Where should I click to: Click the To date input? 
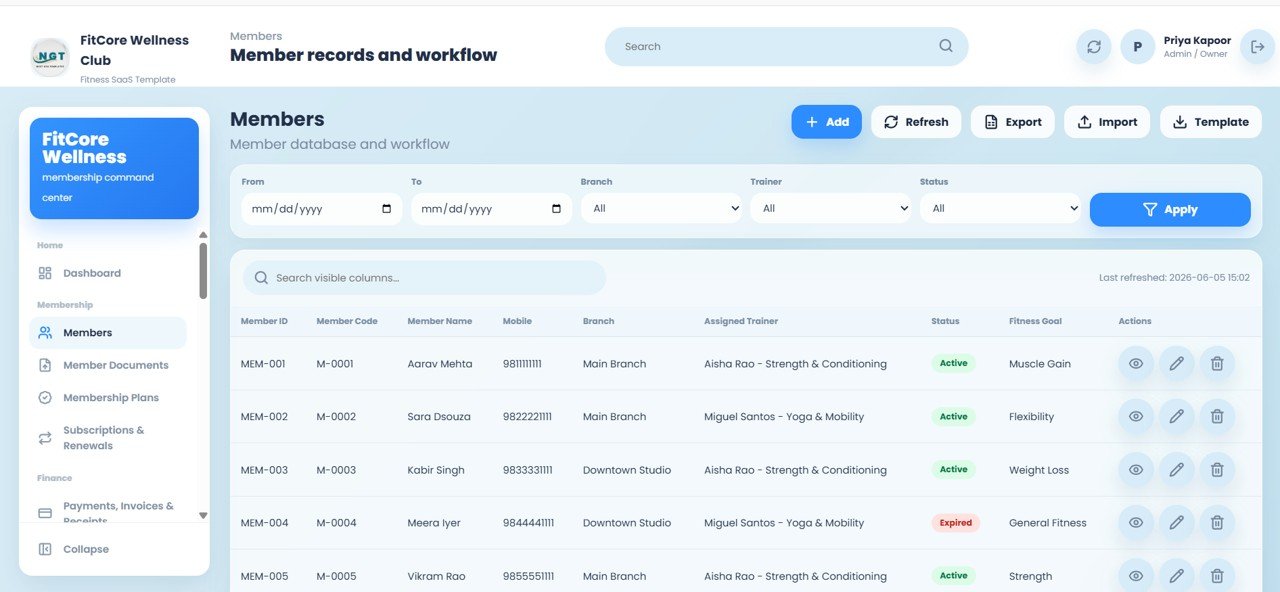pos(491,209)
